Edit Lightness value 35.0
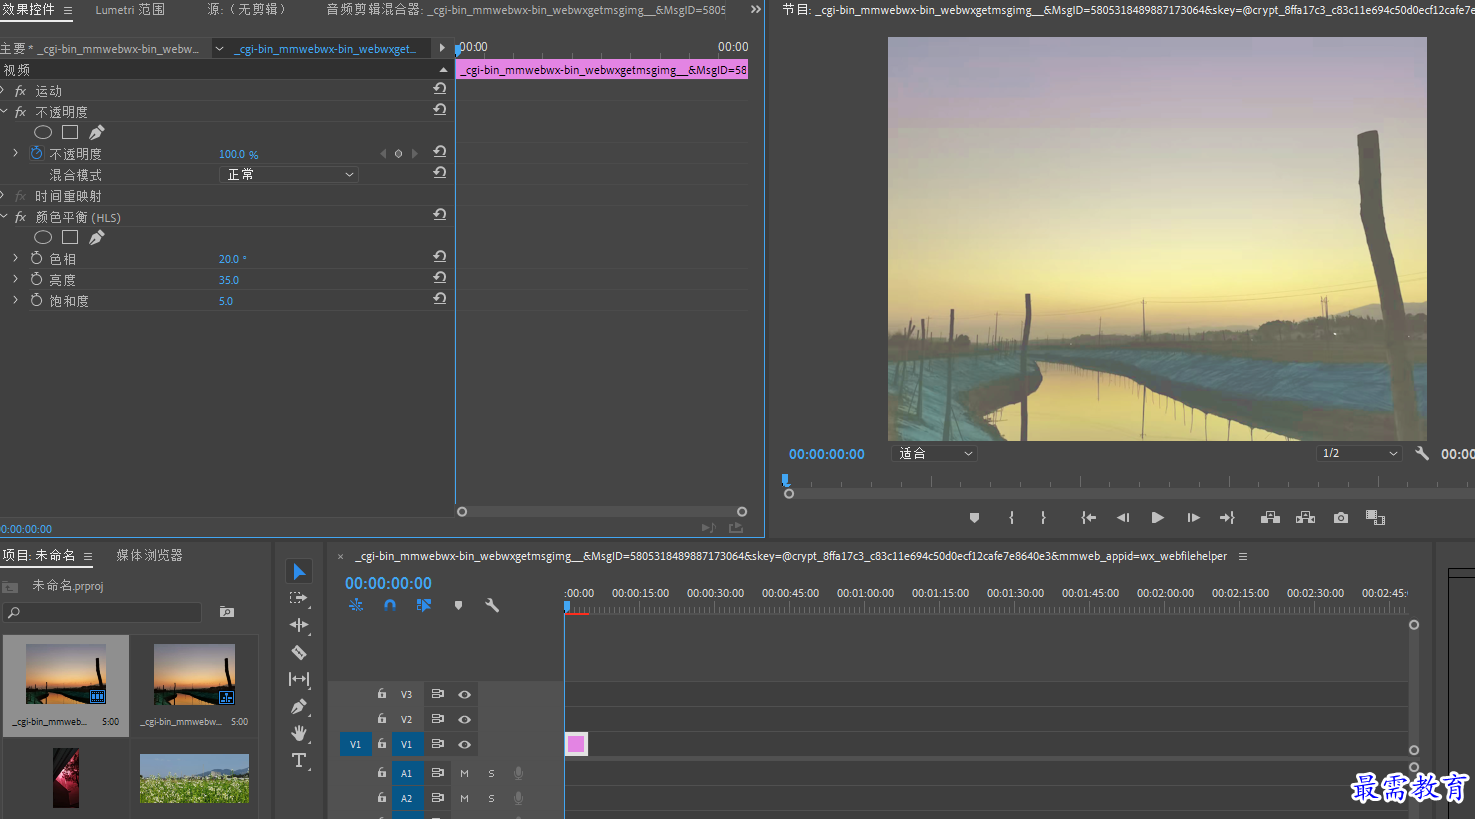This screenshot has width=1475, height=819. (x=229, y=280)
